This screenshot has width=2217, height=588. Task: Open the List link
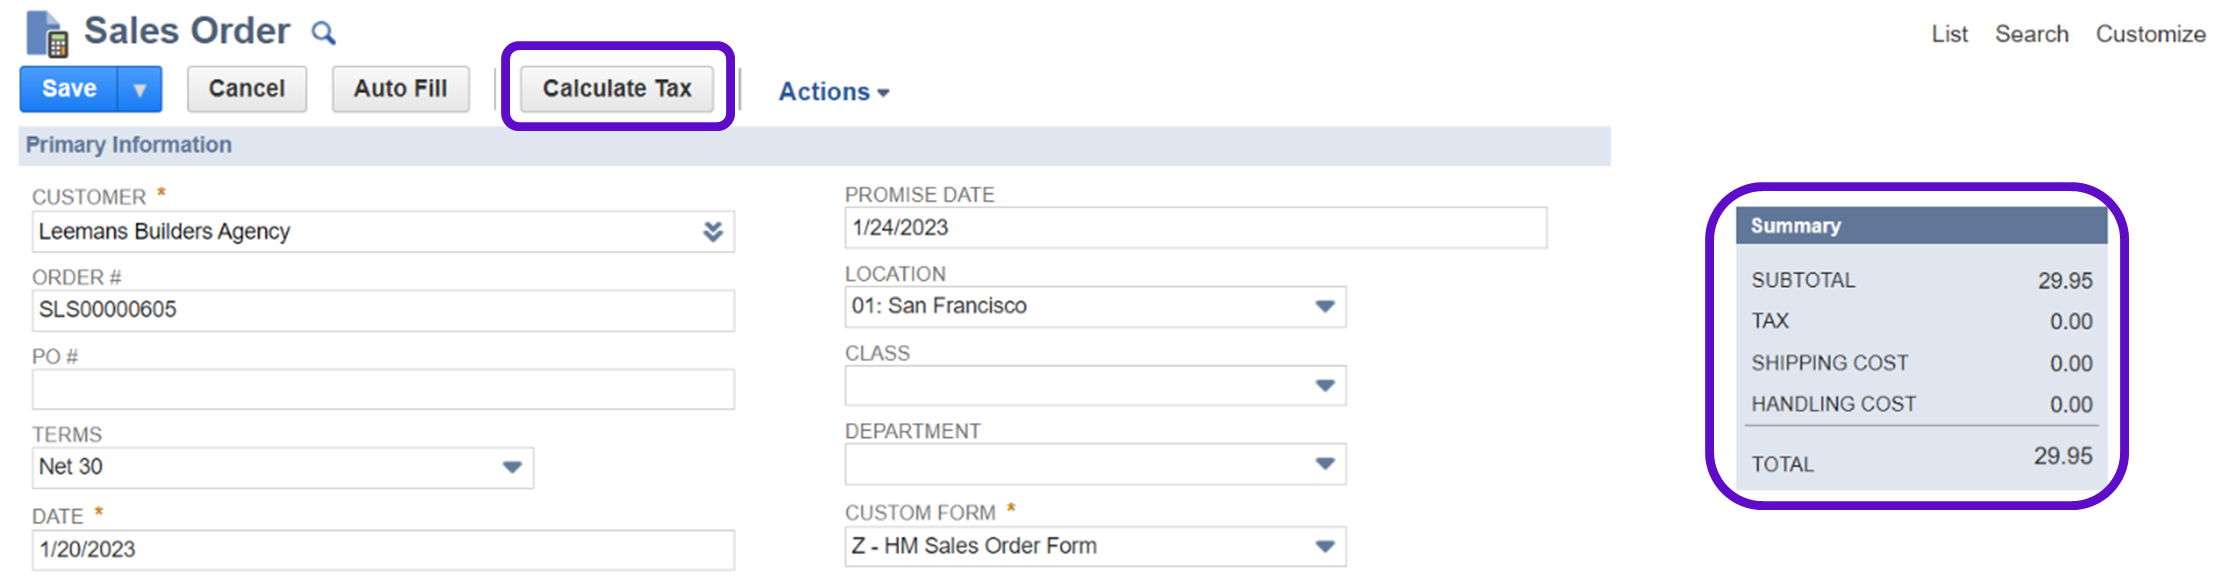1949,34
